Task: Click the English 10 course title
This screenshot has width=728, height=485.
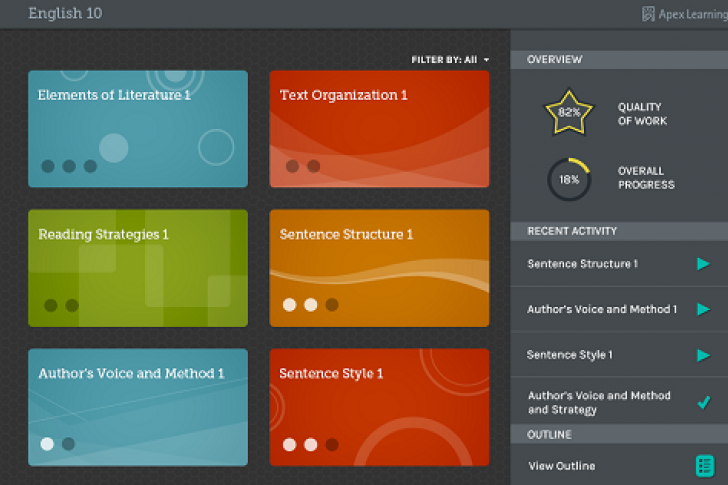Action: (65, 14)
